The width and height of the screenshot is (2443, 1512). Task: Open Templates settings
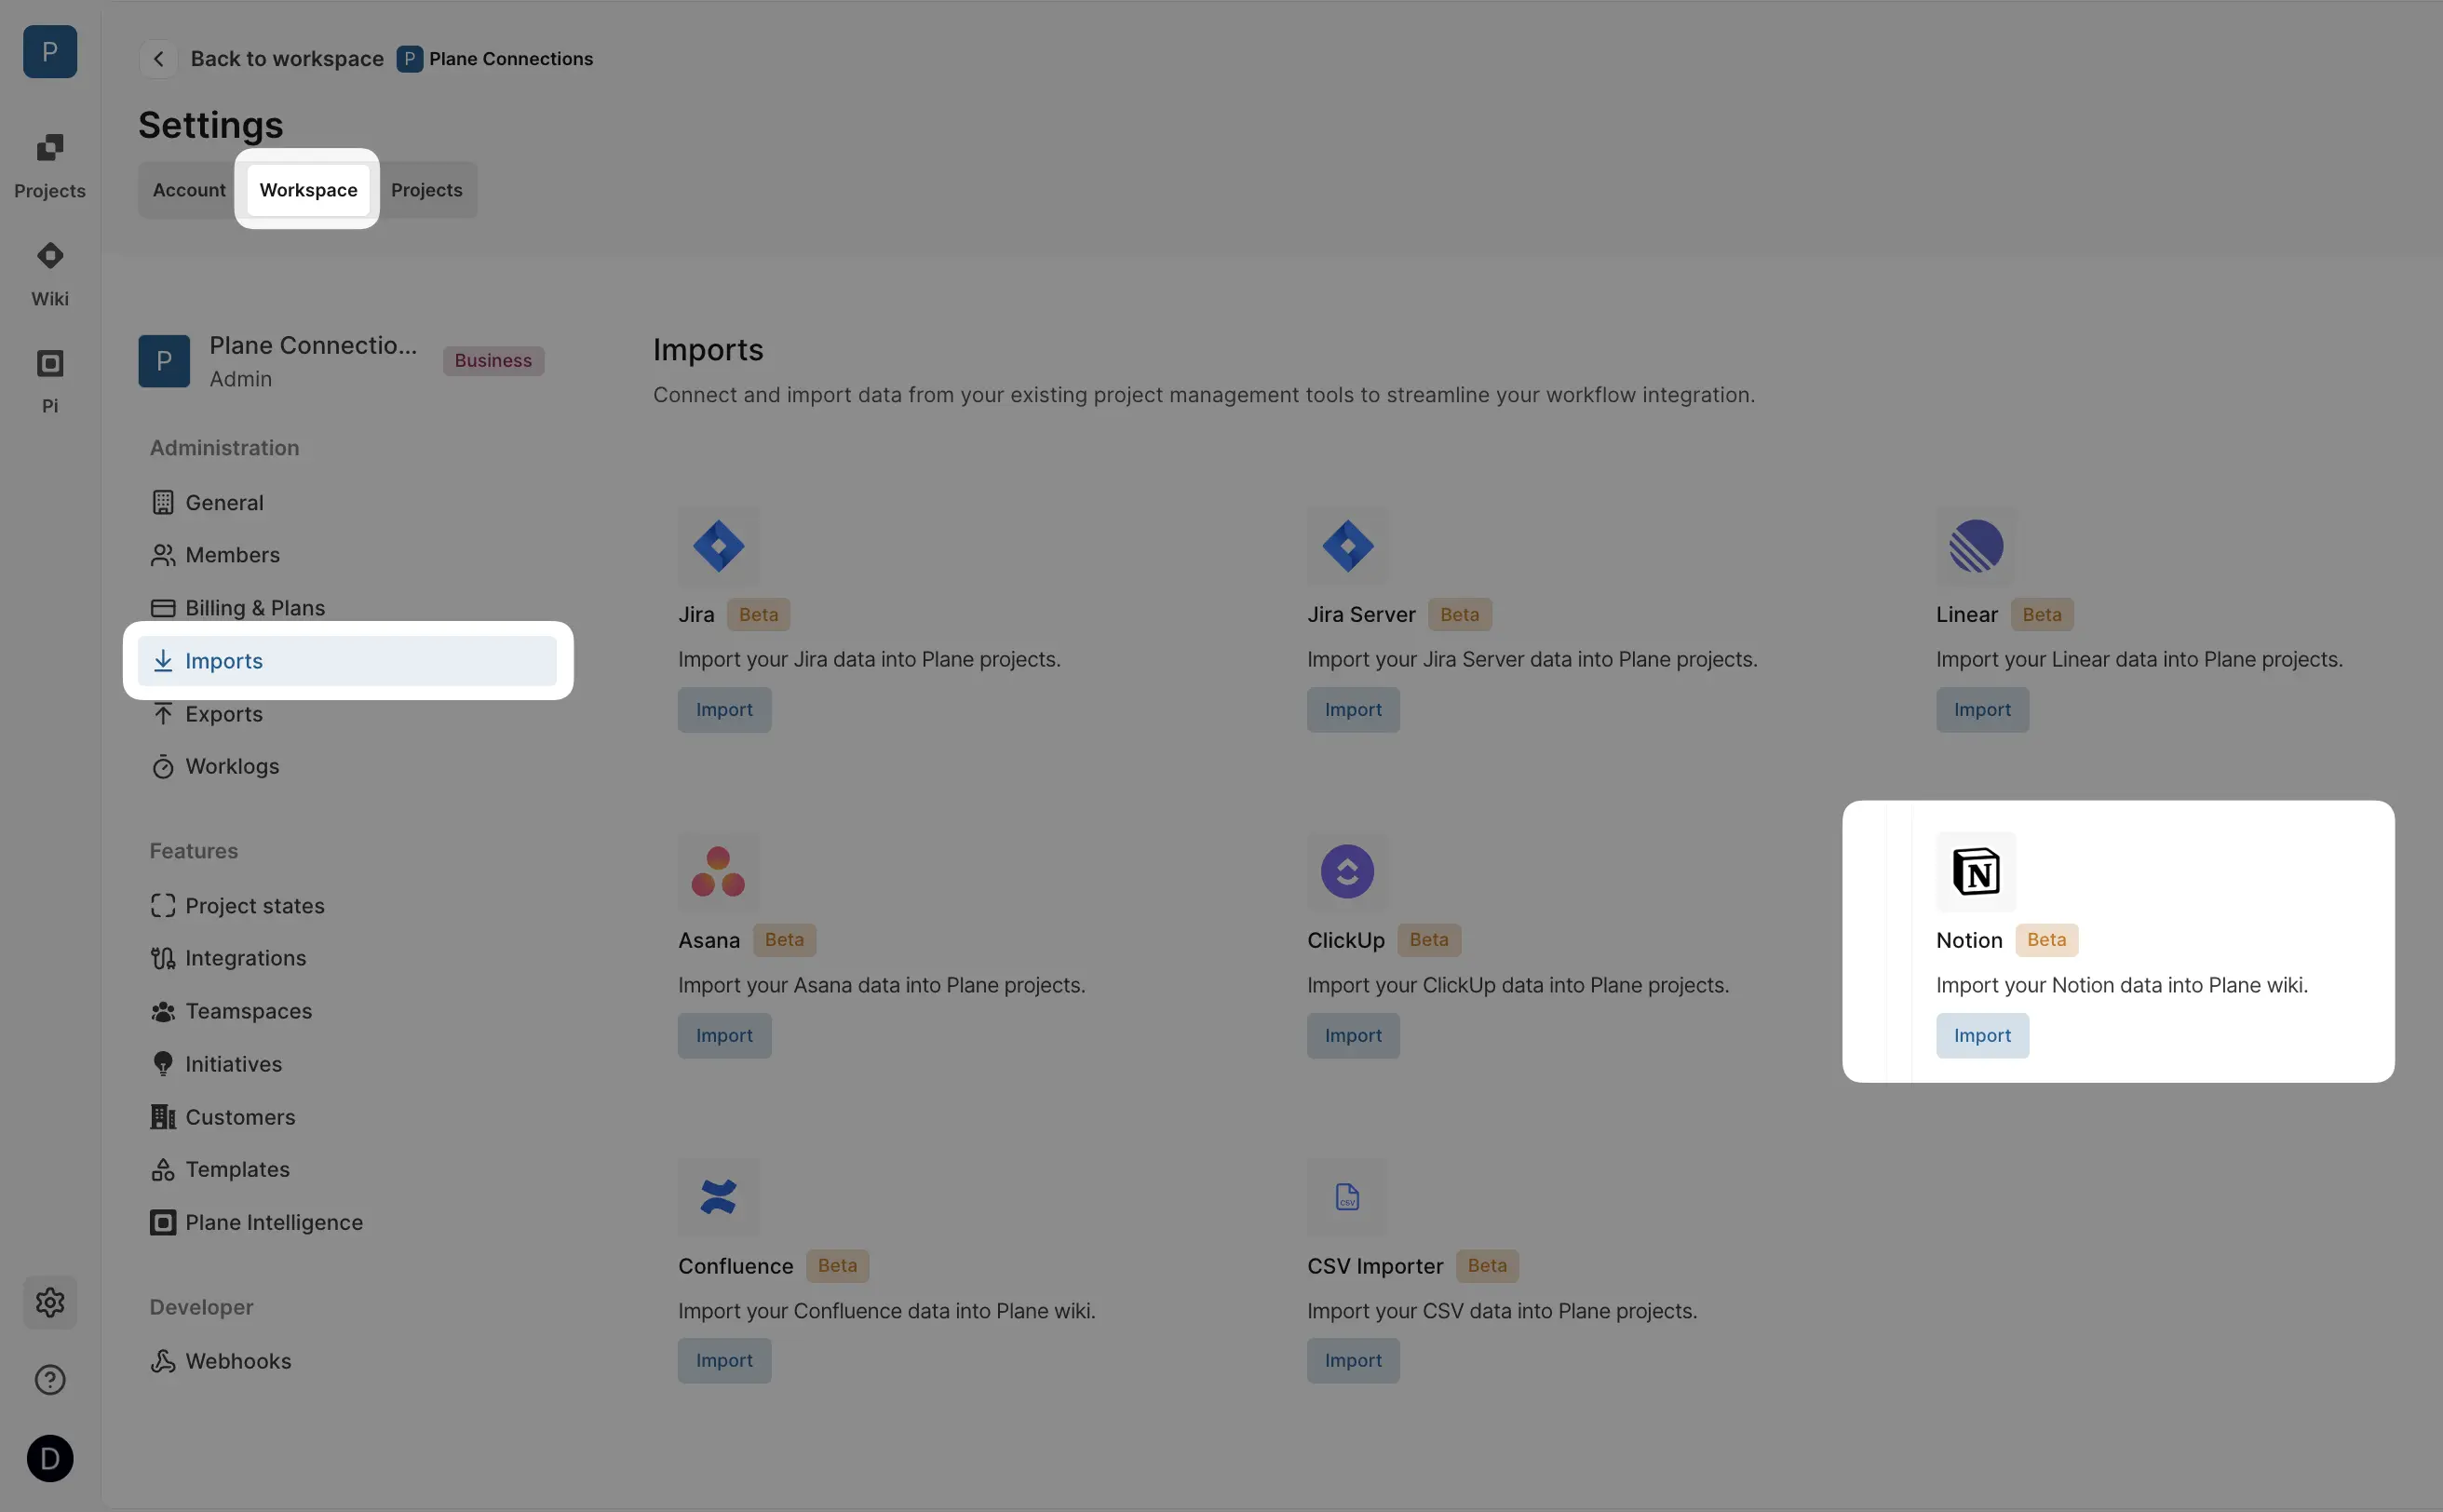[x=347, y=1169]
